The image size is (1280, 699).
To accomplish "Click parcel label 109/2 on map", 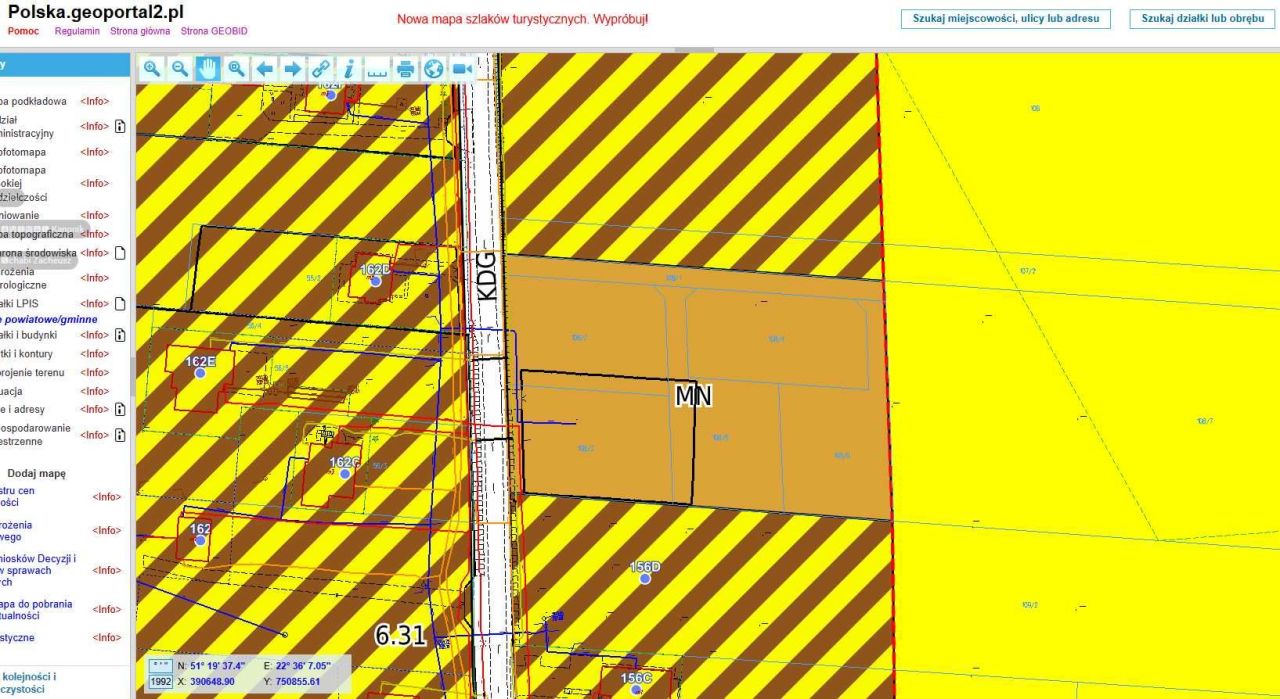I will 1030,605.
